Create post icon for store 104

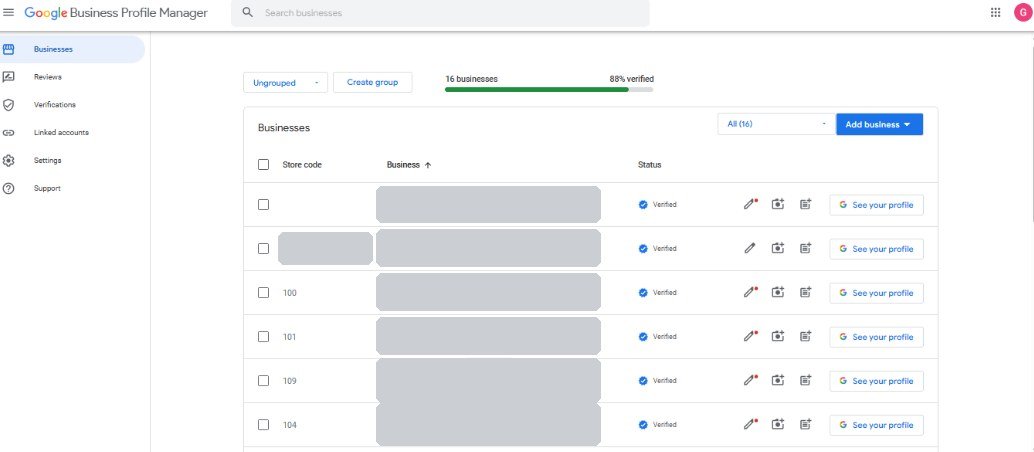point(805,425)
